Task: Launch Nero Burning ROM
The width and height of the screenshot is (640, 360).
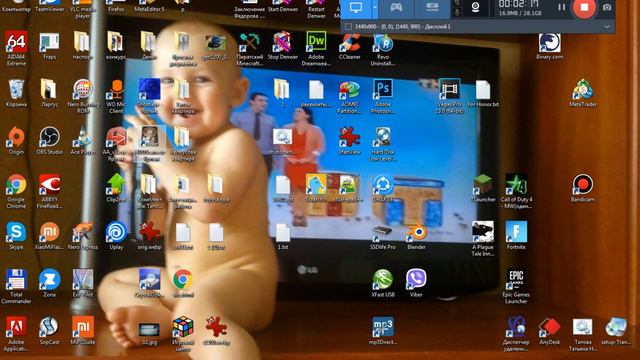Action: (x=83, y=96)
